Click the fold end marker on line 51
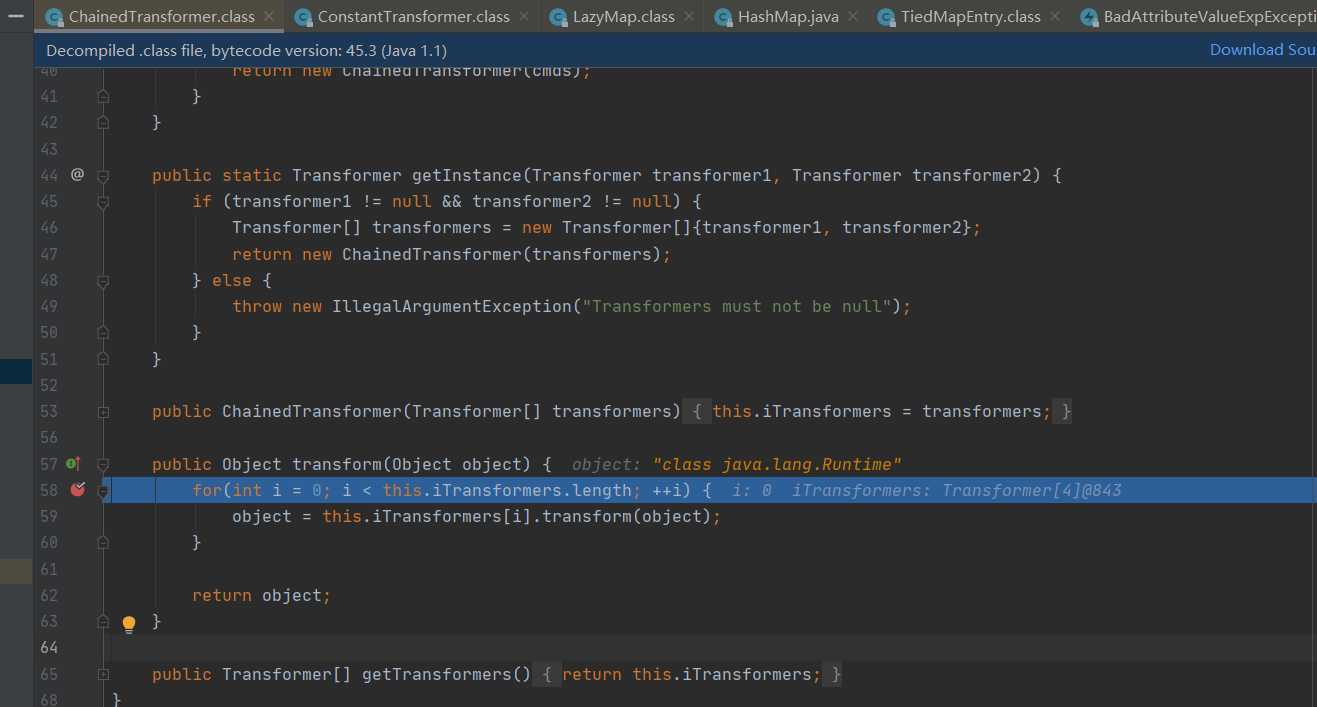Screen dimensions: 1317x707 [103, 358]
